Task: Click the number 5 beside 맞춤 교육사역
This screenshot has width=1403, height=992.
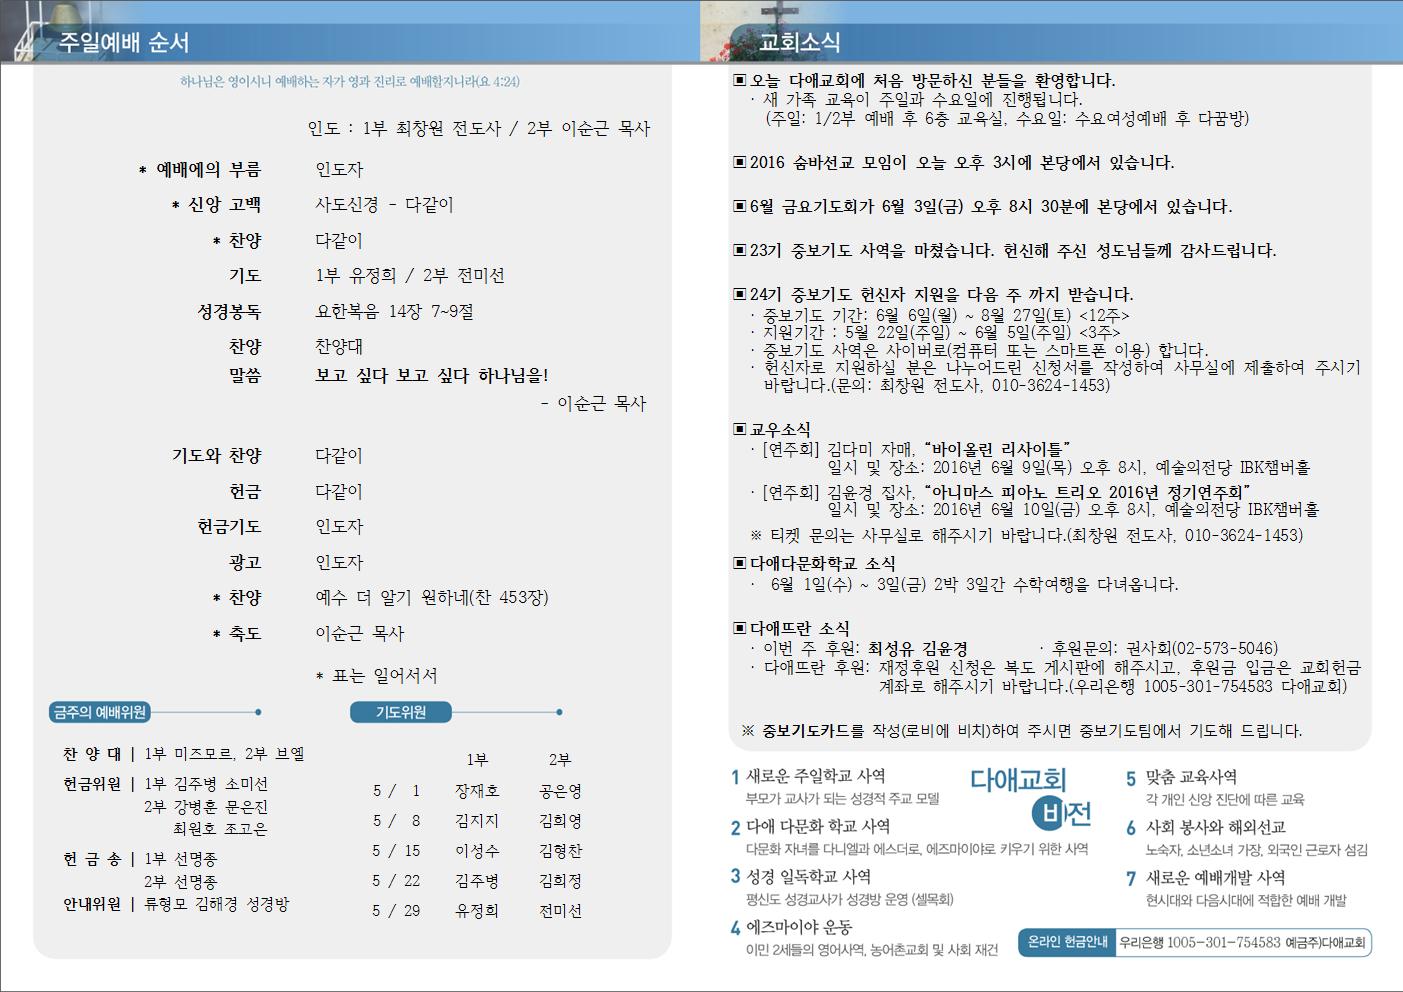Action: tap(1131, 778)
